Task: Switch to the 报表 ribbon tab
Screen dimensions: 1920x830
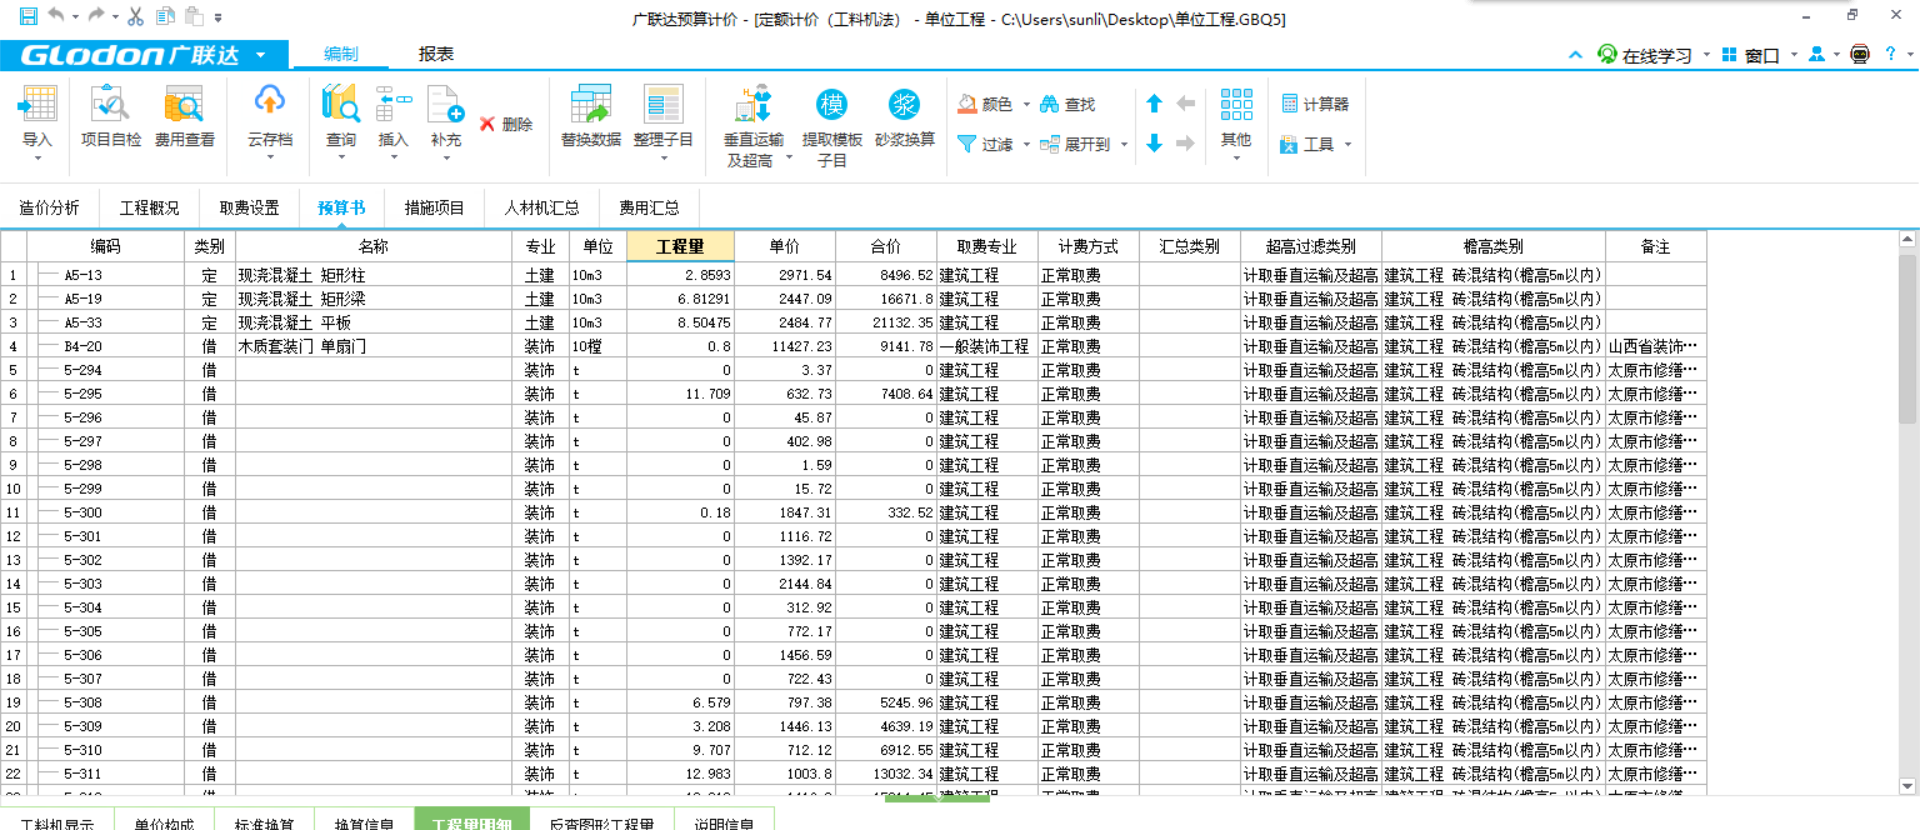Action: tap(436, 54)
